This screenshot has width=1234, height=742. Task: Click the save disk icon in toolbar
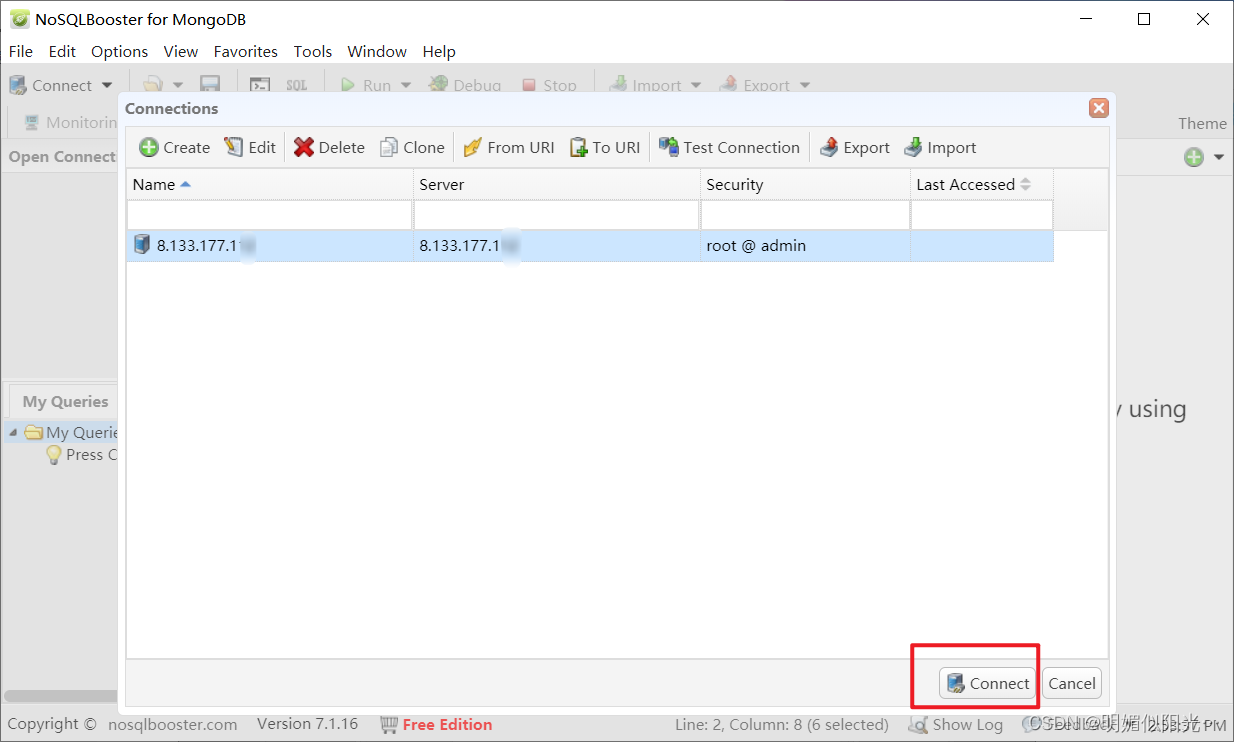point(210,85)
